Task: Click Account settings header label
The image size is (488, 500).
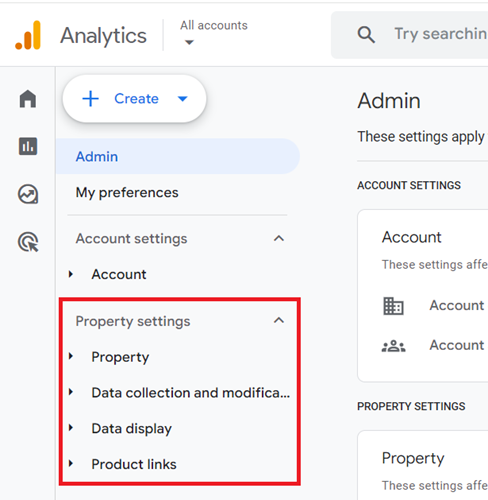Action: tap(131, 239)
